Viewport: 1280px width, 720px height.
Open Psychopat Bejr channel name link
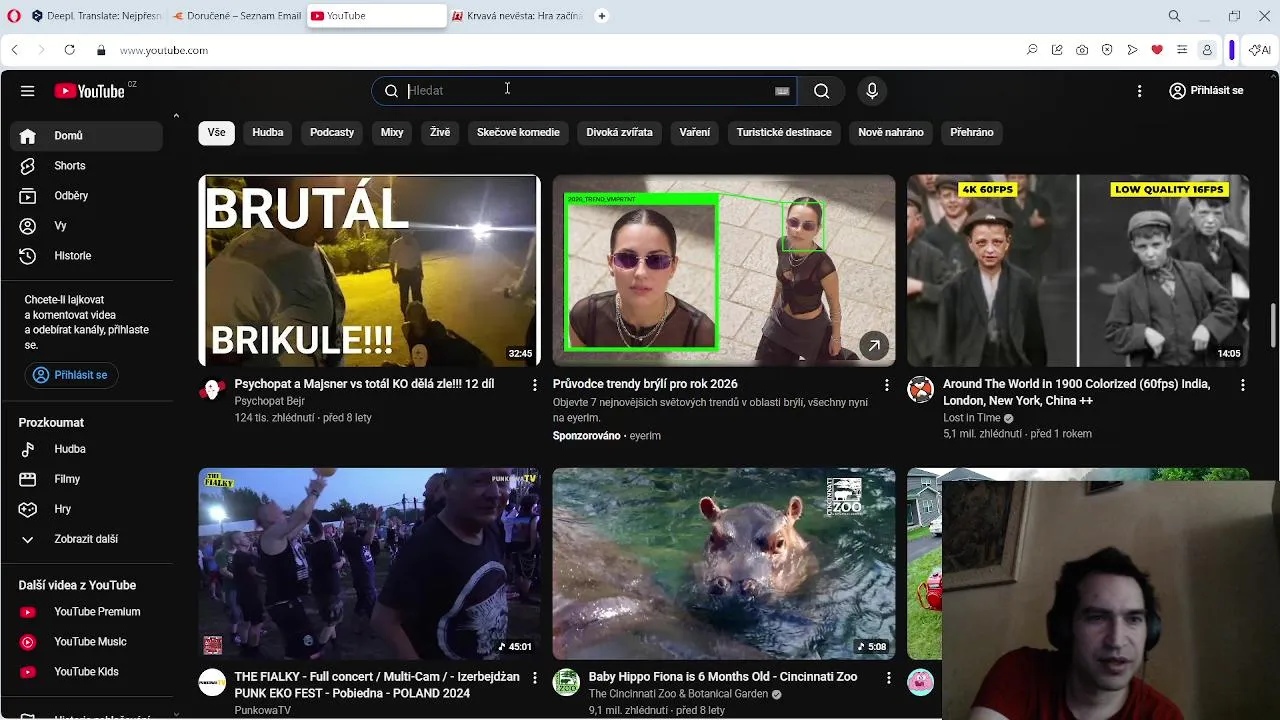(x=269, y=401)
